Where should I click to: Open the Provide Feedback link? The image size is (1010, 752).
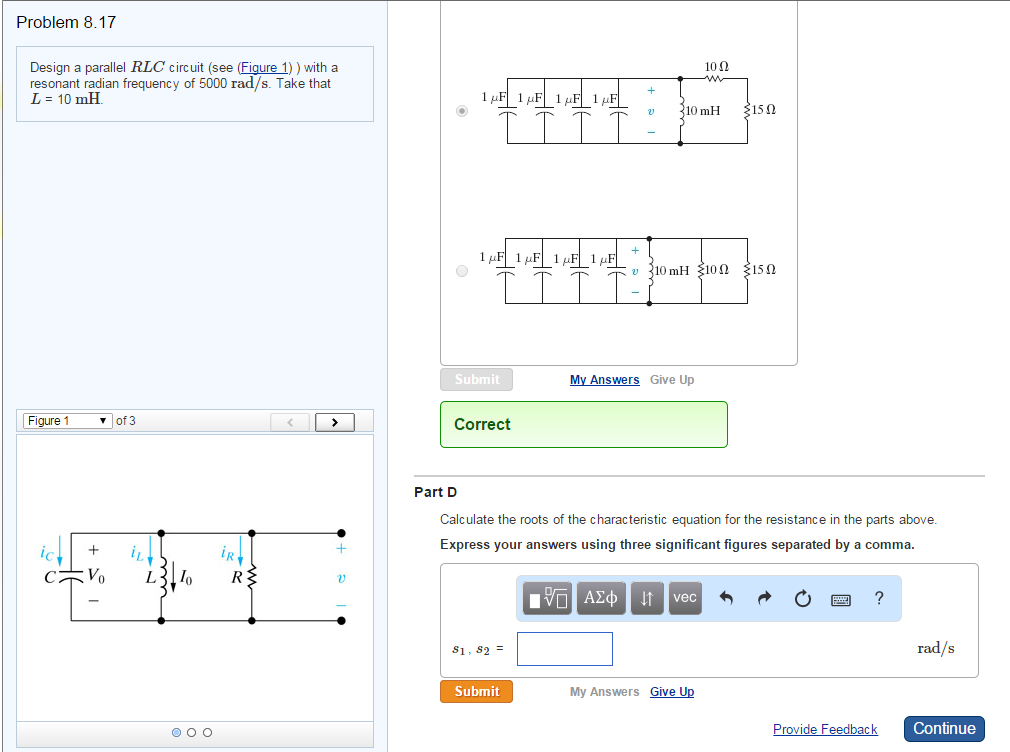pyautogui.click(x=825, y=729)
